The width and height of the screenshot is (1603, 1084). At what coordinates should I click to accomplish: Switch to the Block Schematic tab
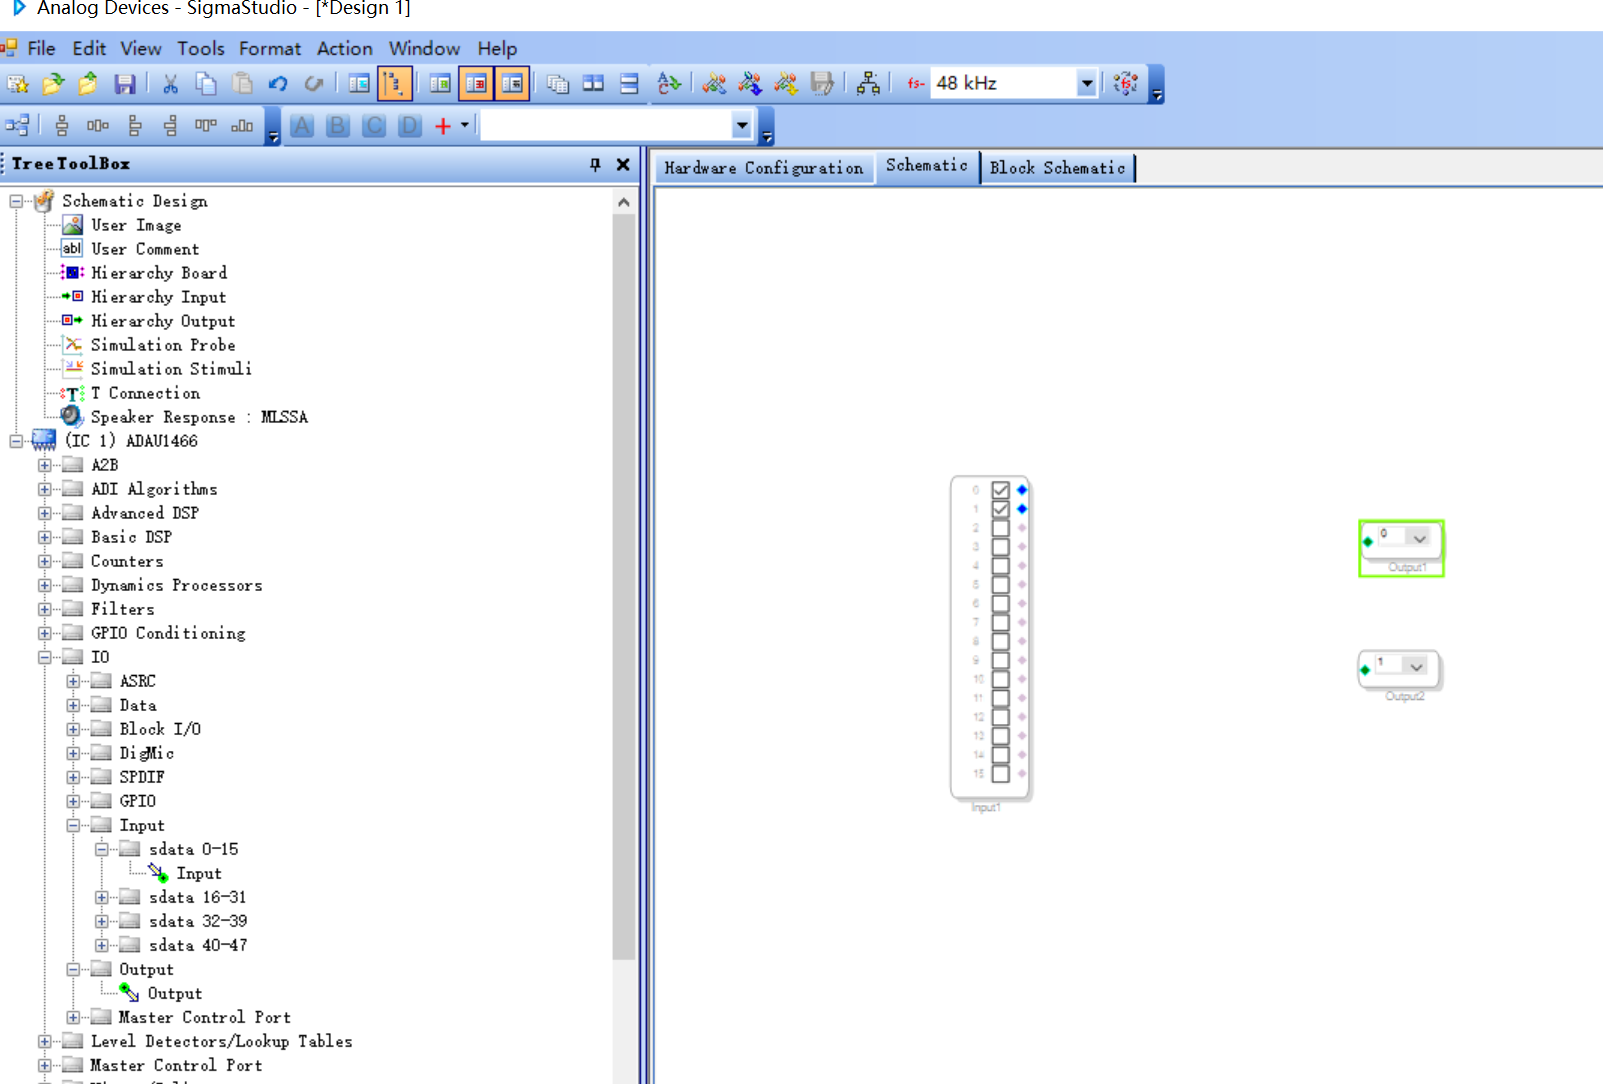1057,168
